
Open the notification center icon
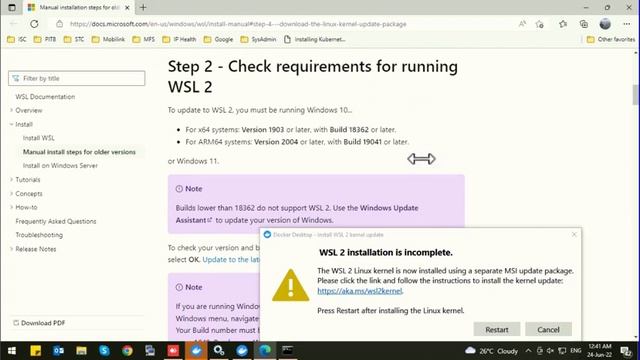point(626,351)
